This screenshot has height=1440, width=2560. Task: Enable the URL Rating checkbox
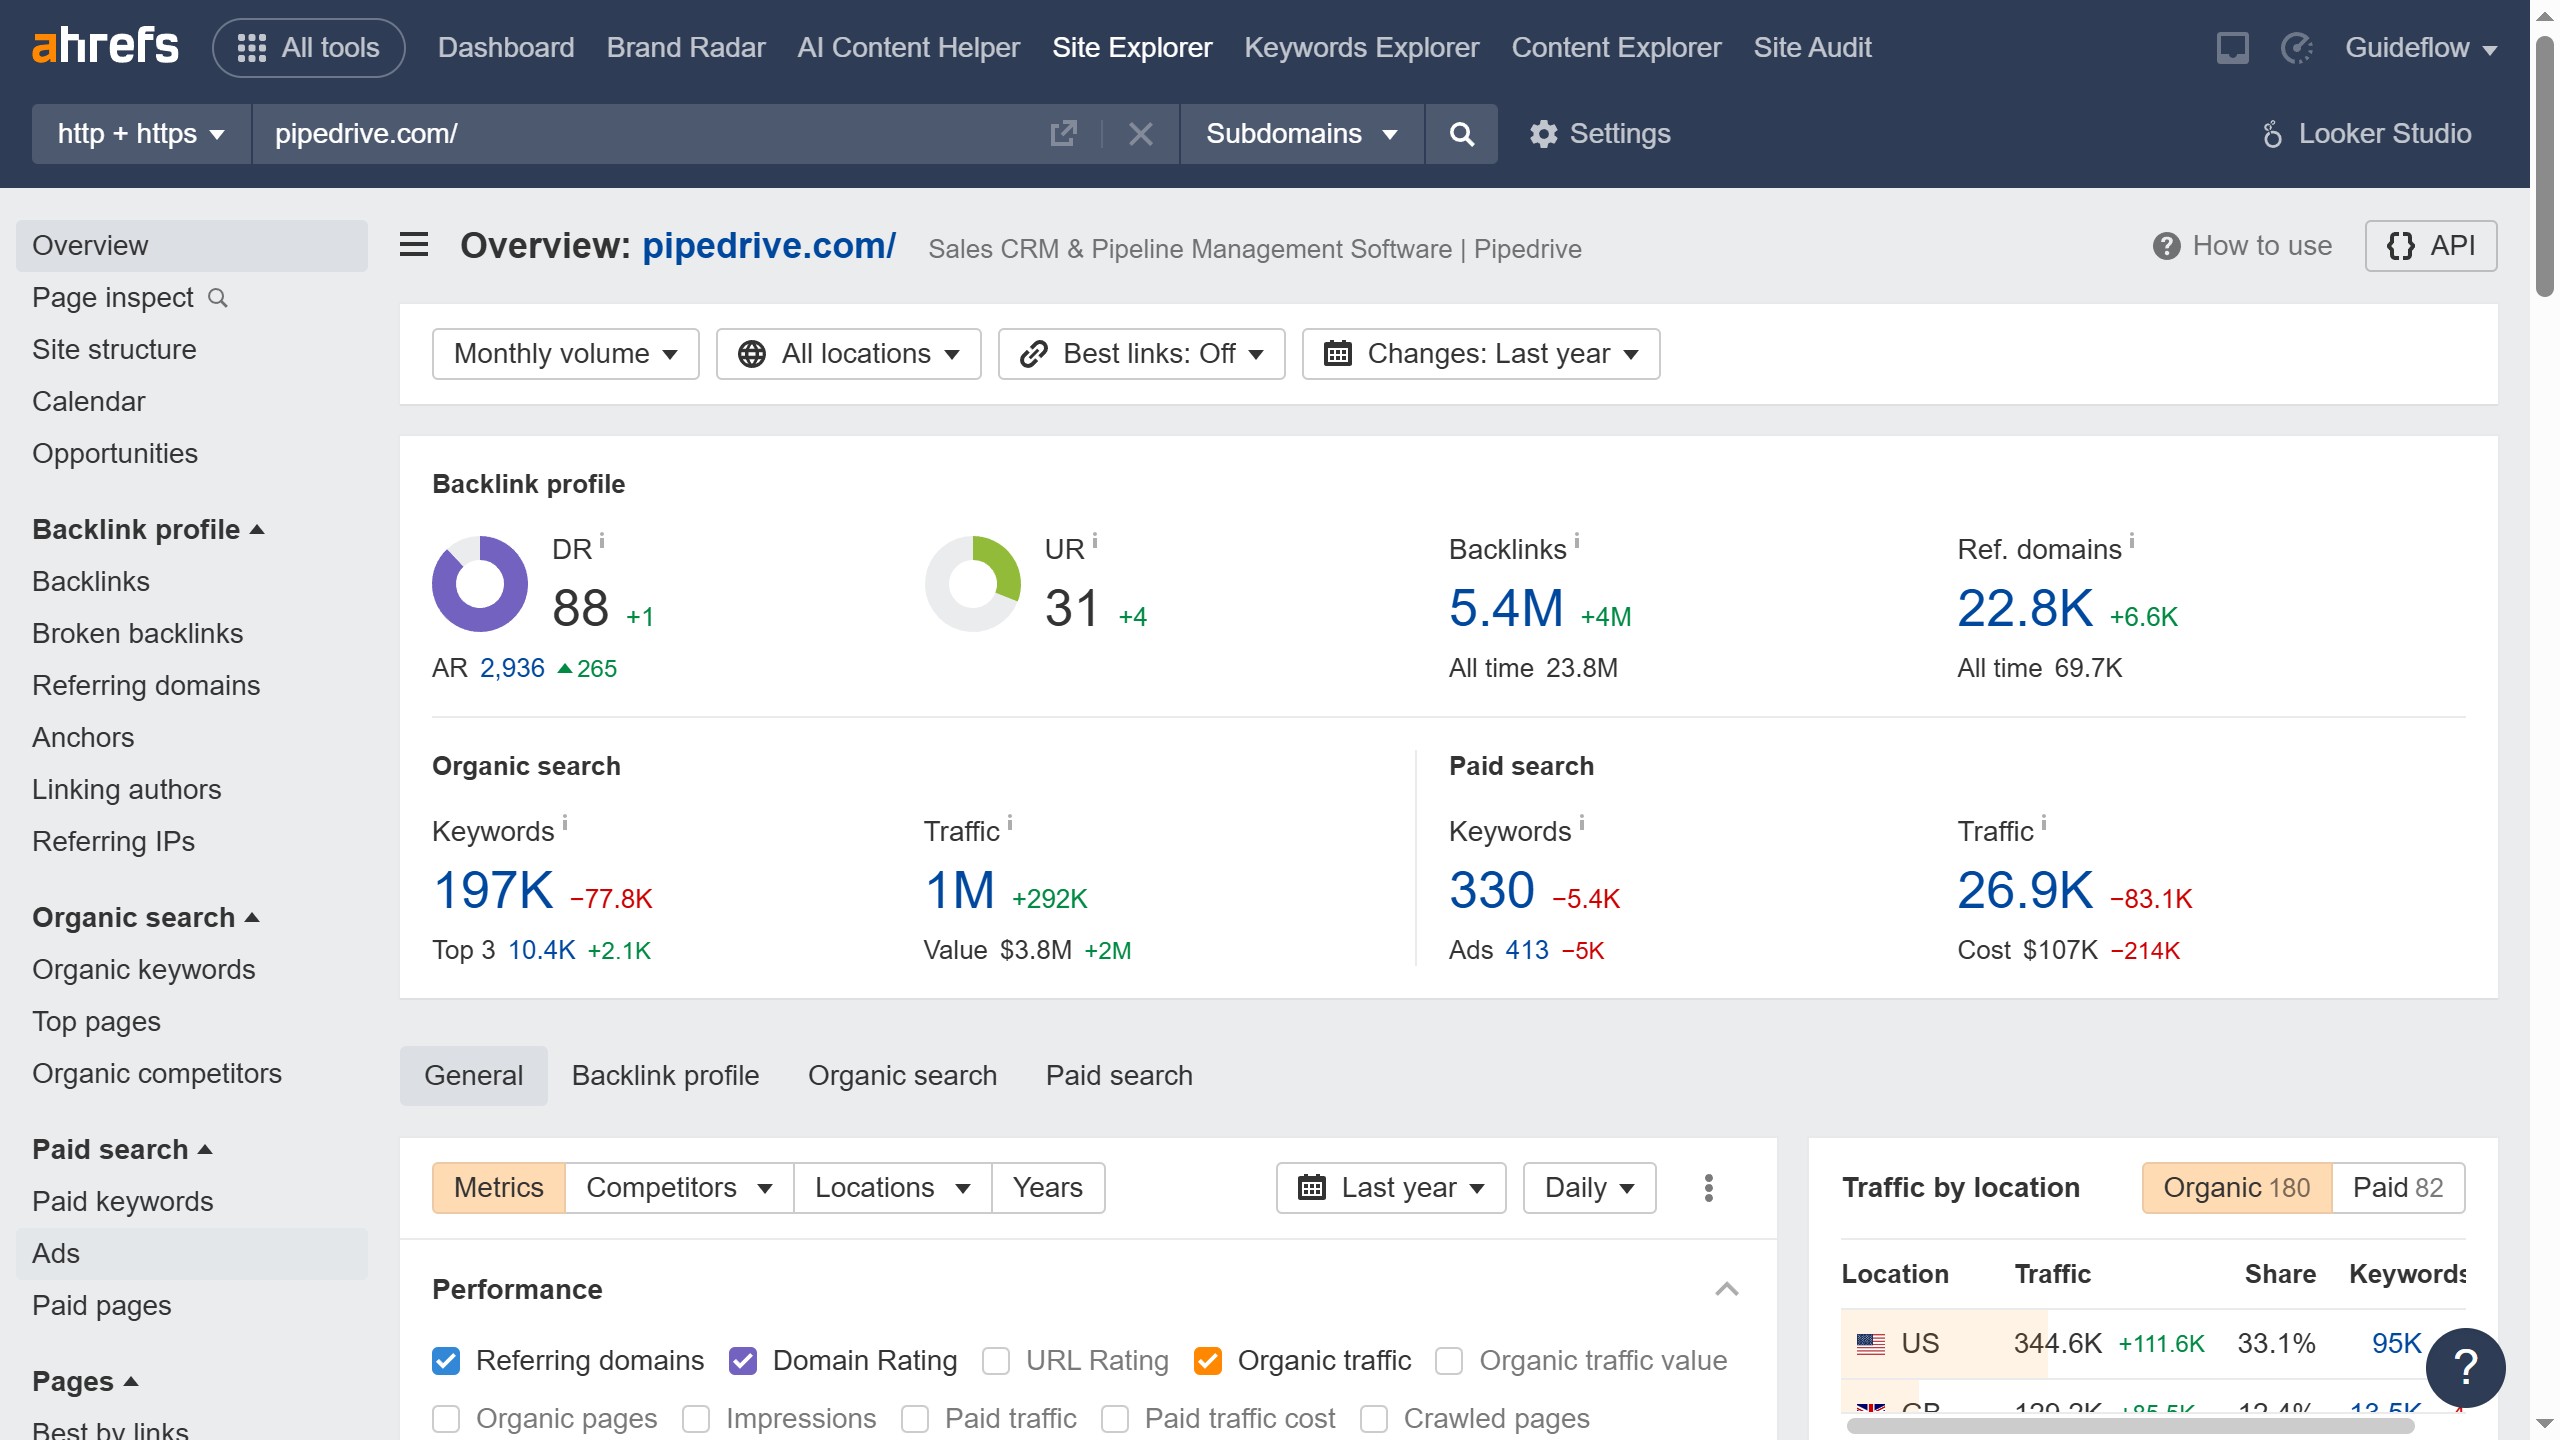[x=996, y=1361]
